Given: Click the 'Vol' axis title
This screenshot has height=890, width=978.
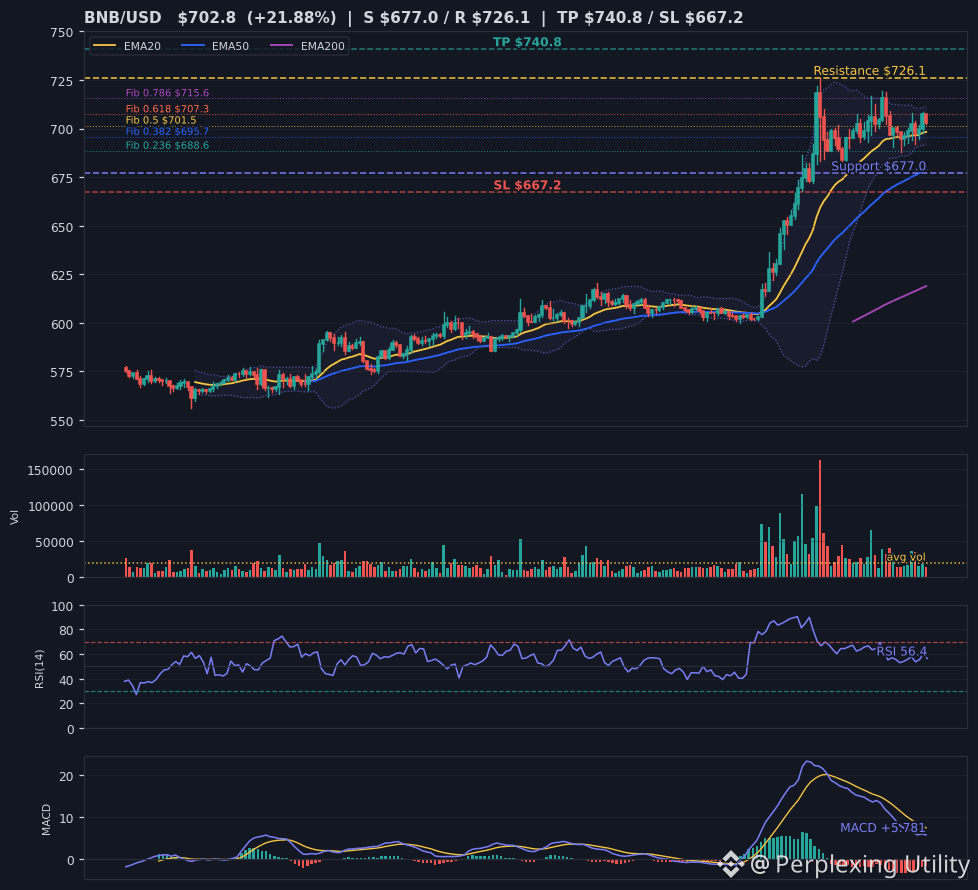Looking at the screenshot, I should pos(14,516).
